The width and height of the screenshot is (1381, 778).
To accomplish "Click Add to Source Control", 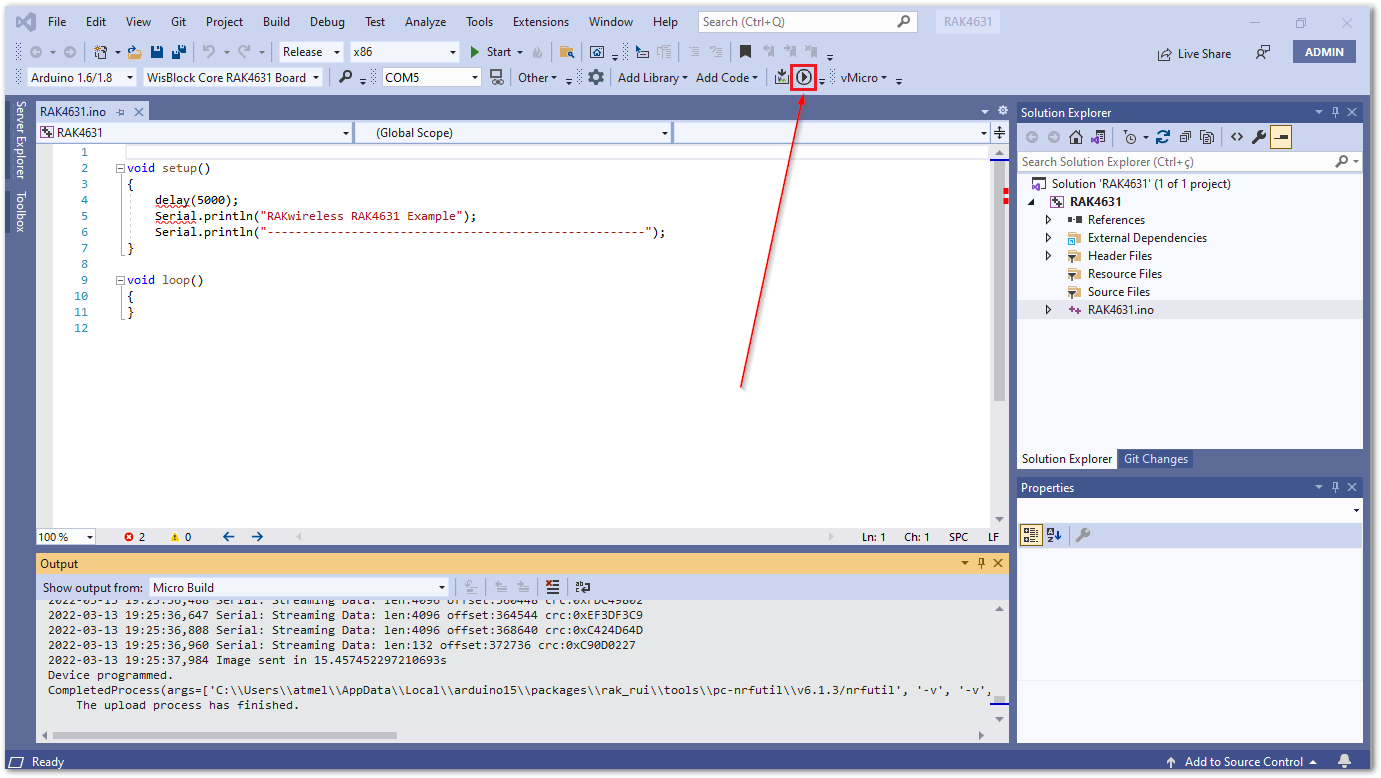I will click(x=1241, y=761).
